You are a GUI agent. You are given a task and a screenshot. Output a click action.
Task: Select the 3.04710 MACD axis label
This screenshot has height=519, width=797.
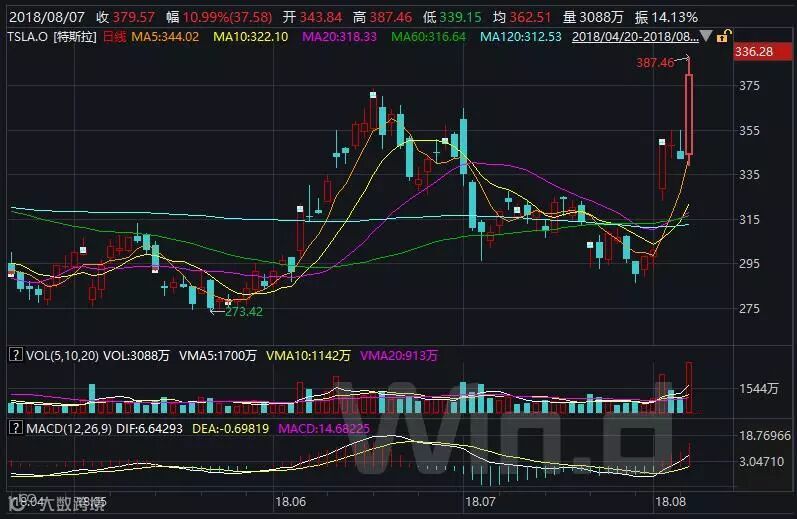click(761, 462)
